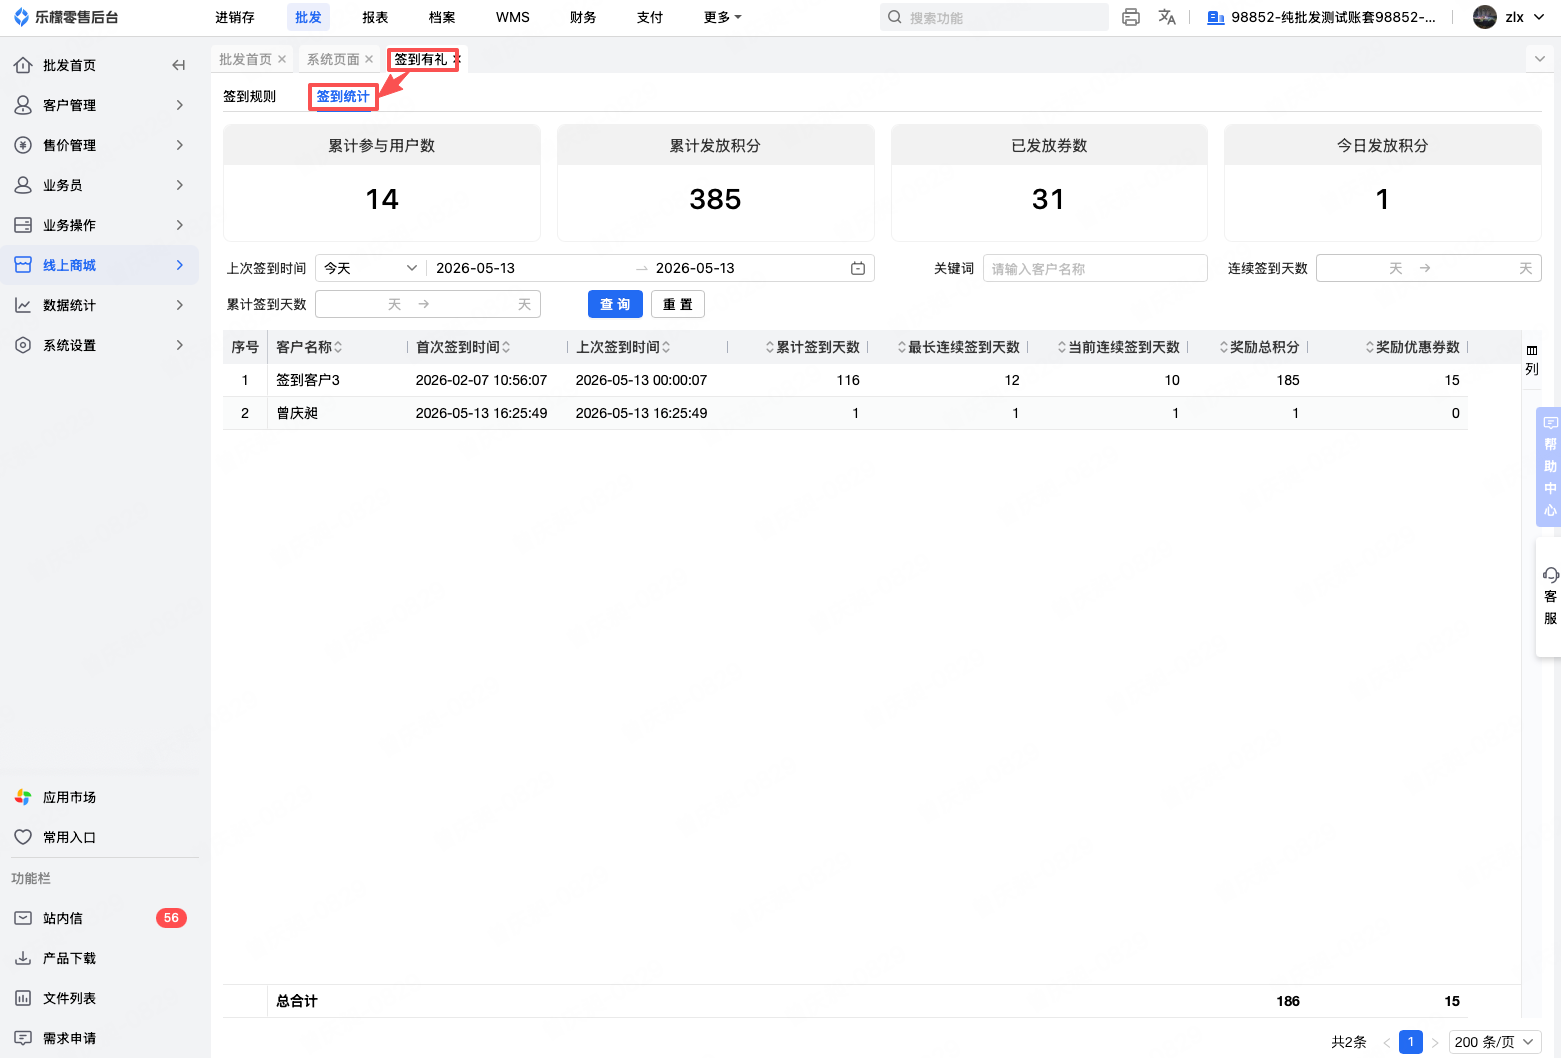Focus the 关键词 customer name field

pos(1095,268)
